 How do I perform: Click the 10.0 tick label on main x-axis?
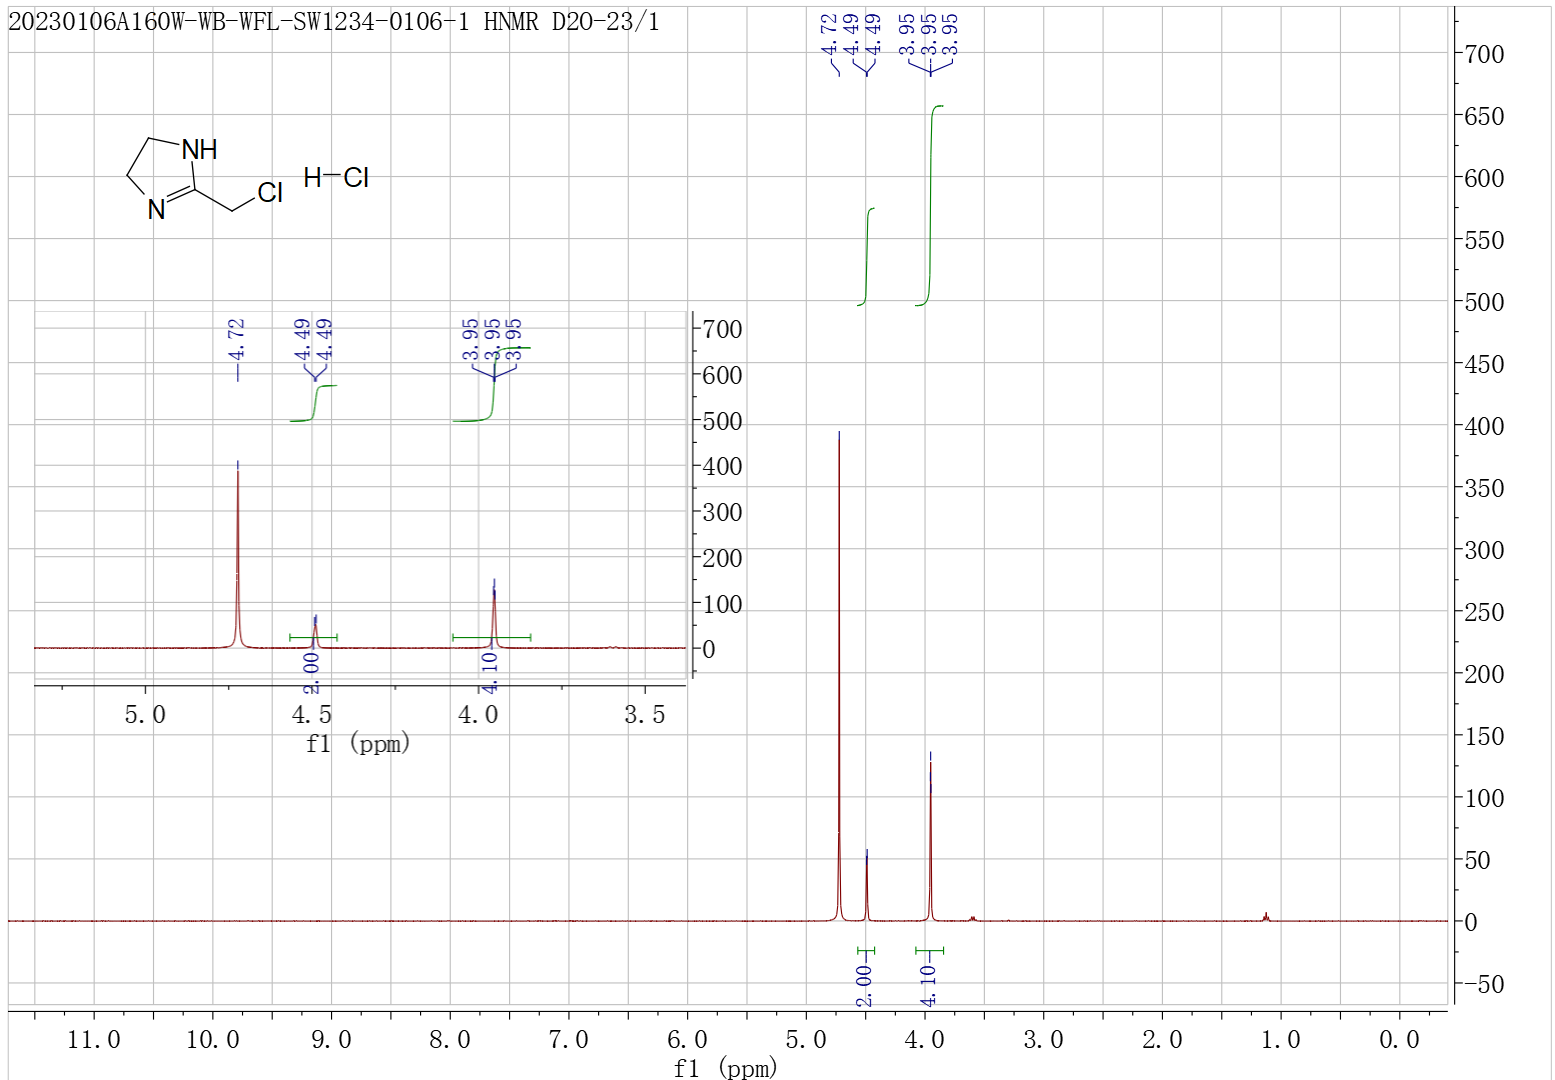click(212, 1040)
